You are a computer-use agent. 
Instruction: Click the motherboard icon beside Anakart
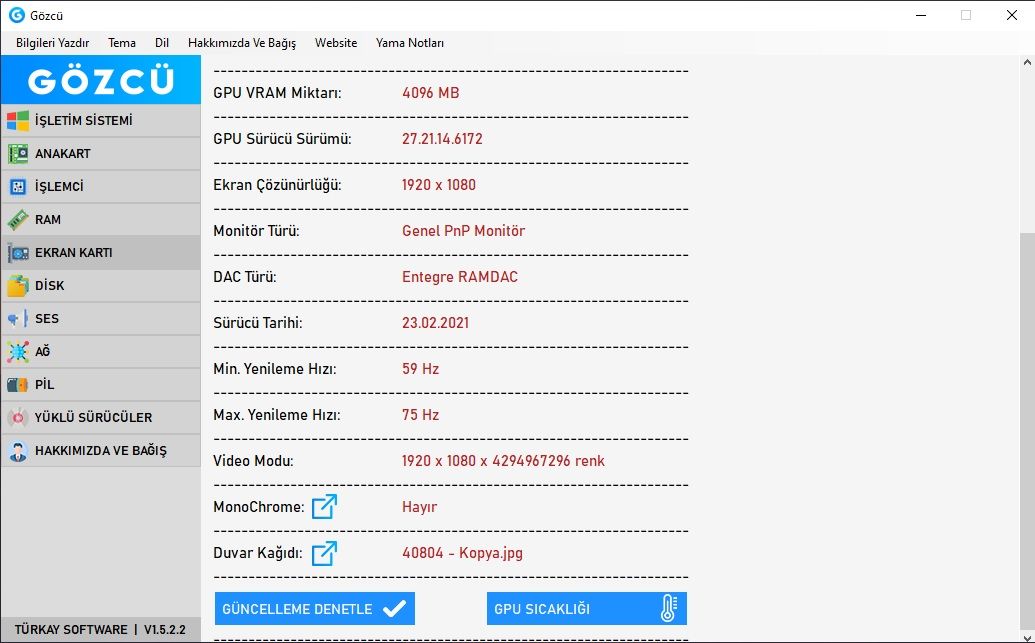(x=18, y=154)
